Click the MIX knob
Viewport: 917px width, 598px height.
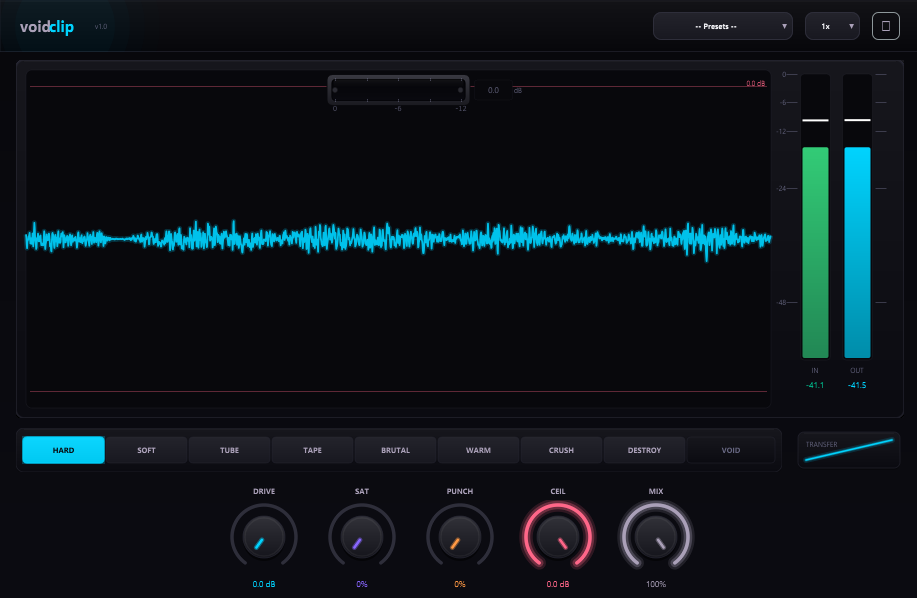(x=656, y=536)
